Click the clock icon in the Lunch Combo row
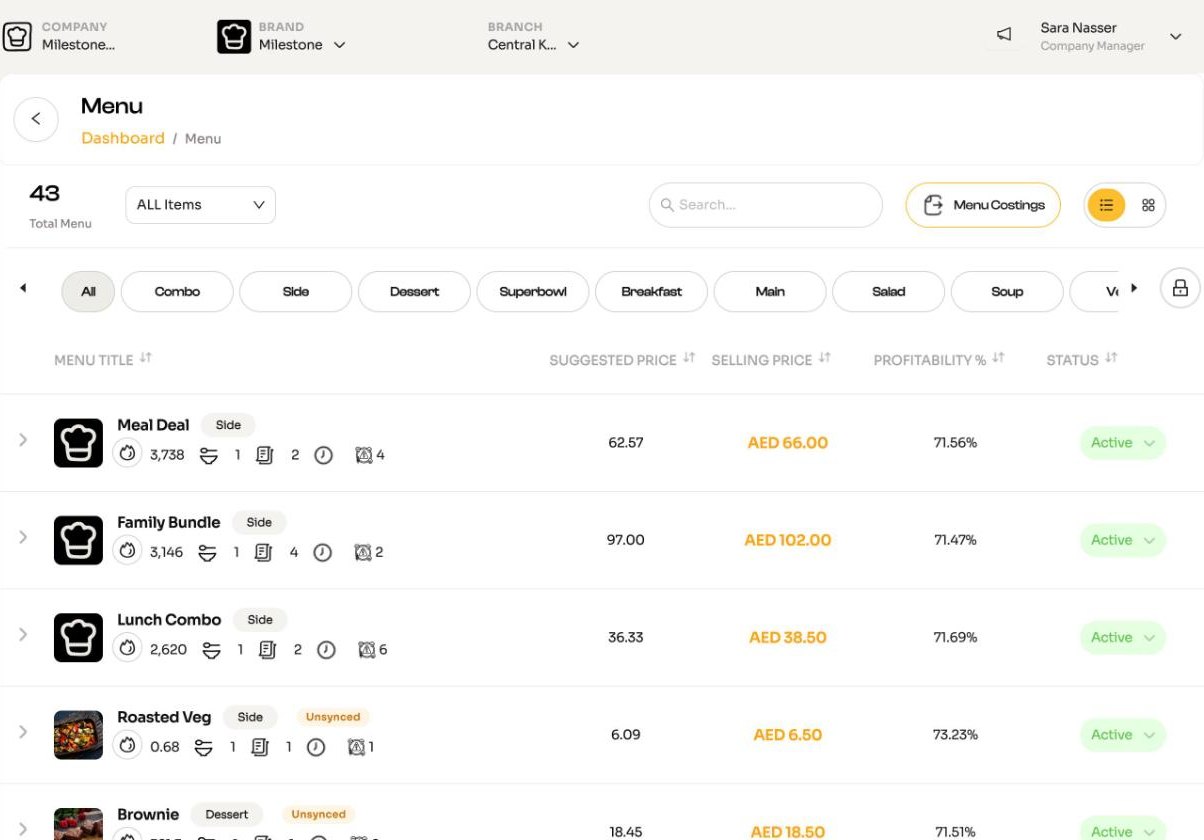The width and height of the screenshot is (1204, 840). coord(326,650)
